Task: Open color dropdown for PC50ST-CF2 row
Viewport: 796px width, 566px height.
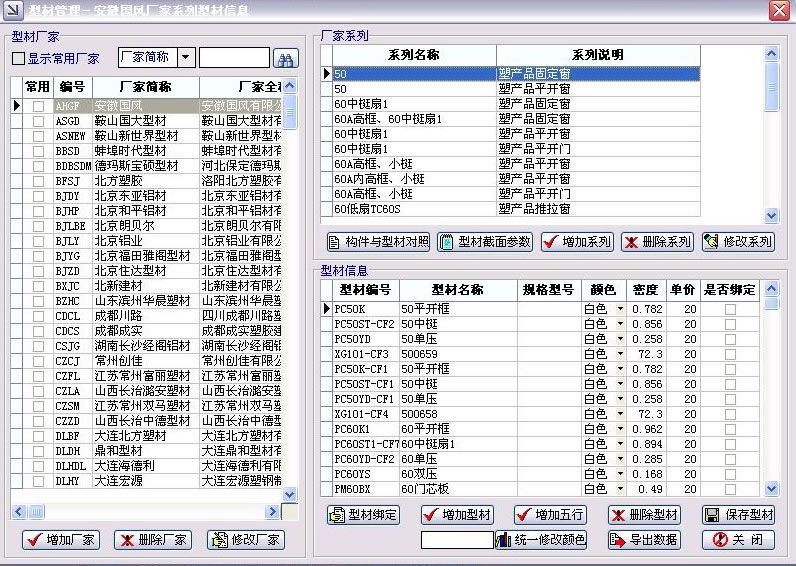Action: [620, 324]
